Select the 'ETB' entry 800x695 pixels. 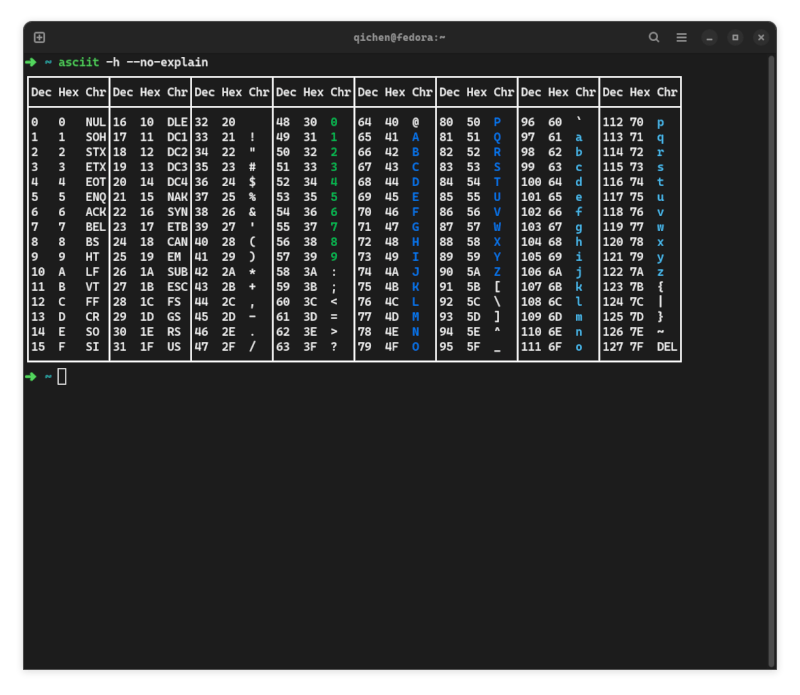[x=177, y=227]
